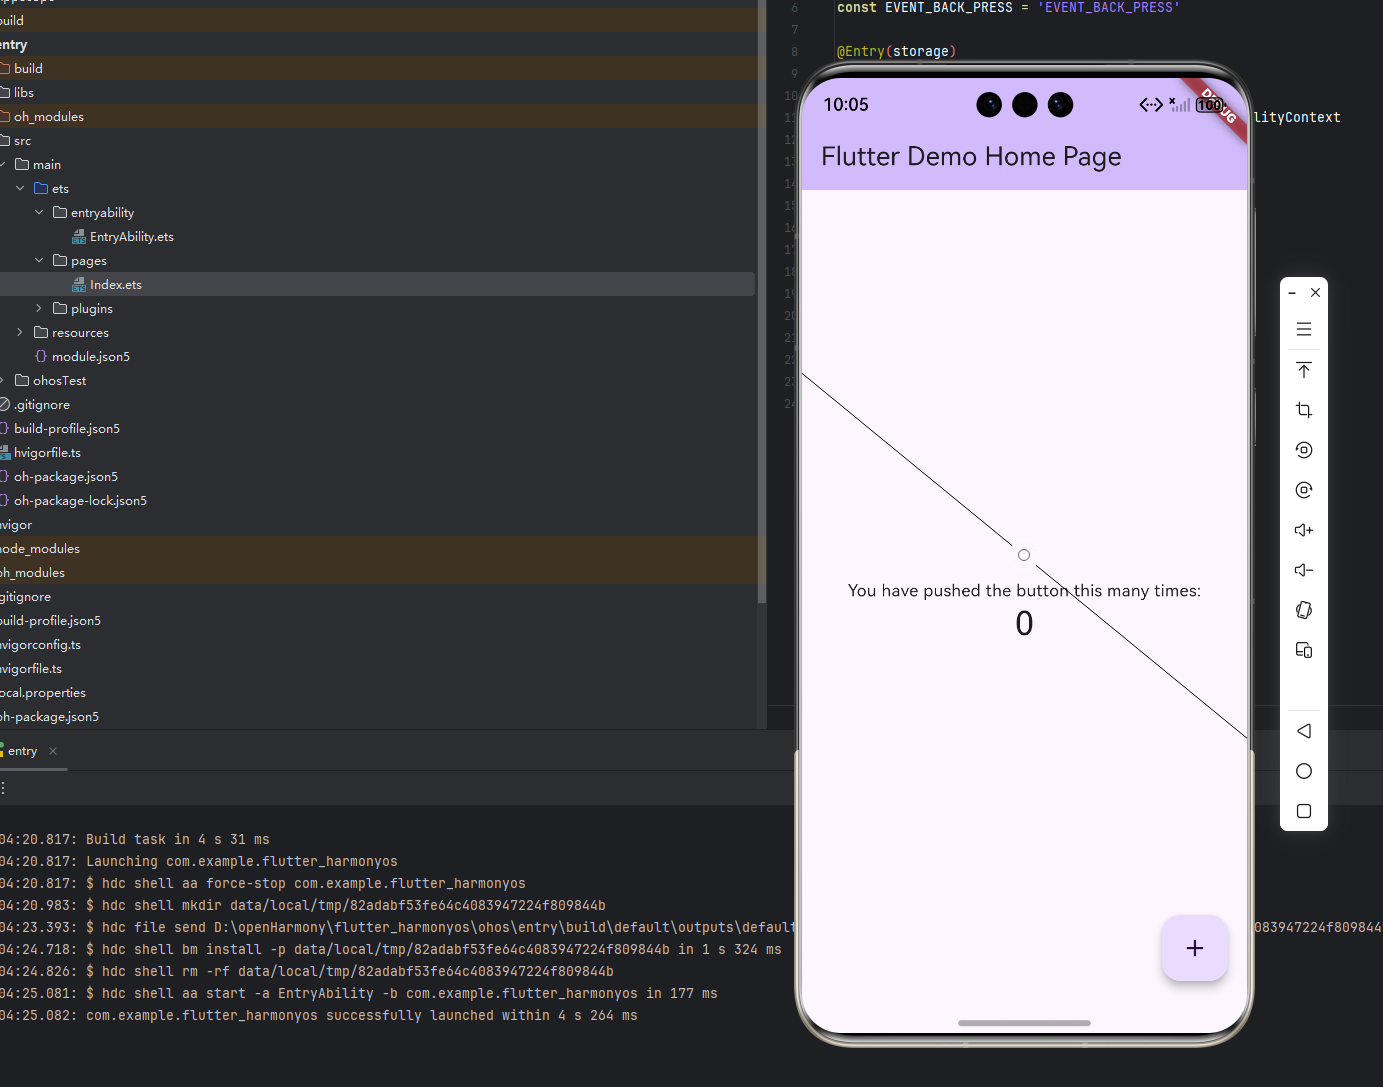Viewport: 1383px width, 1087px height.
Task: Click the EVENT_BACK_PRESS constant in editor
Action: click(949, 8)
